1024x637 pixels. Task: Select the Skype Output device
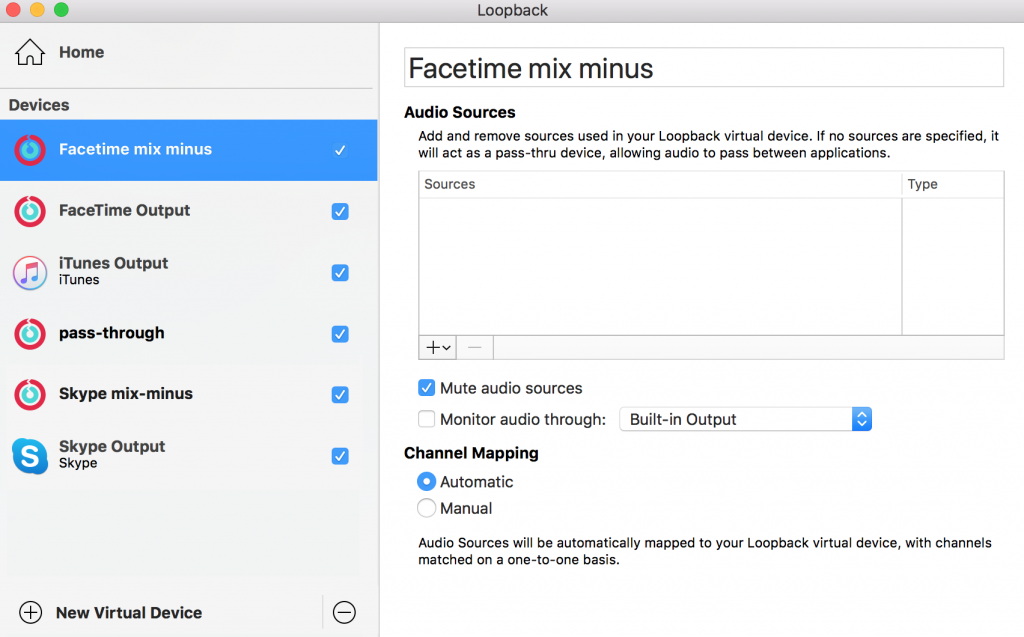[x=189, y=456]
